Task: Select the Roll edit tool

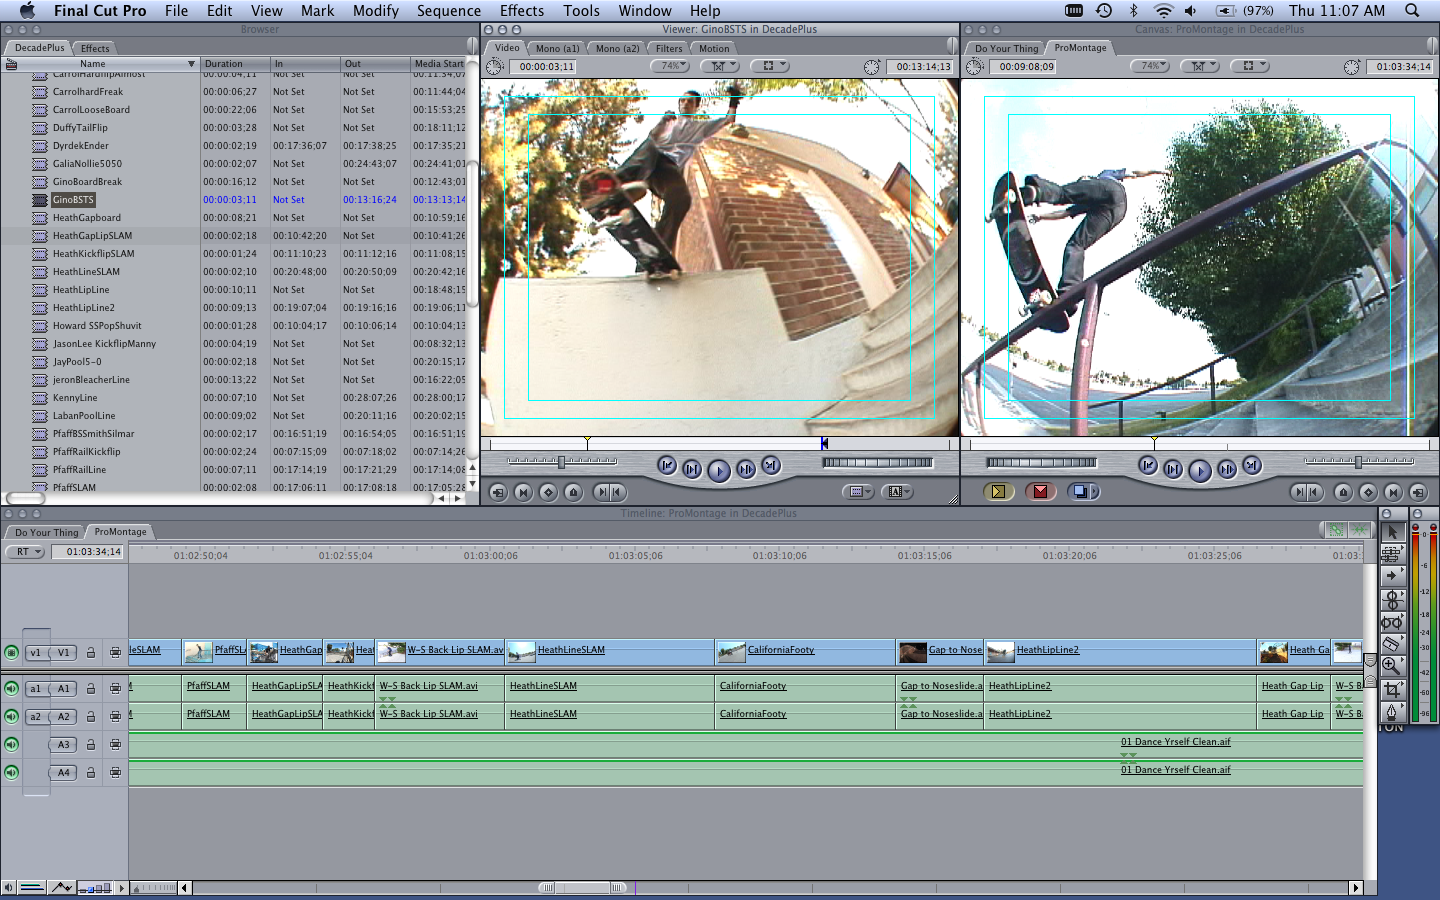Action: tap(1391, 599)
